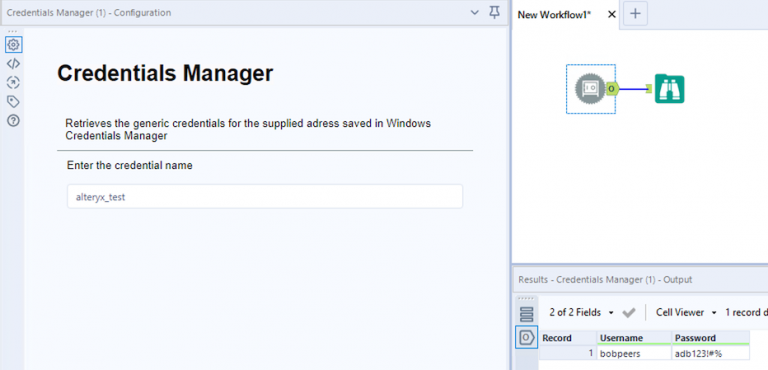
Task: Open the Configuration gear tab in sidebar
Action: [x=13, y=45]
